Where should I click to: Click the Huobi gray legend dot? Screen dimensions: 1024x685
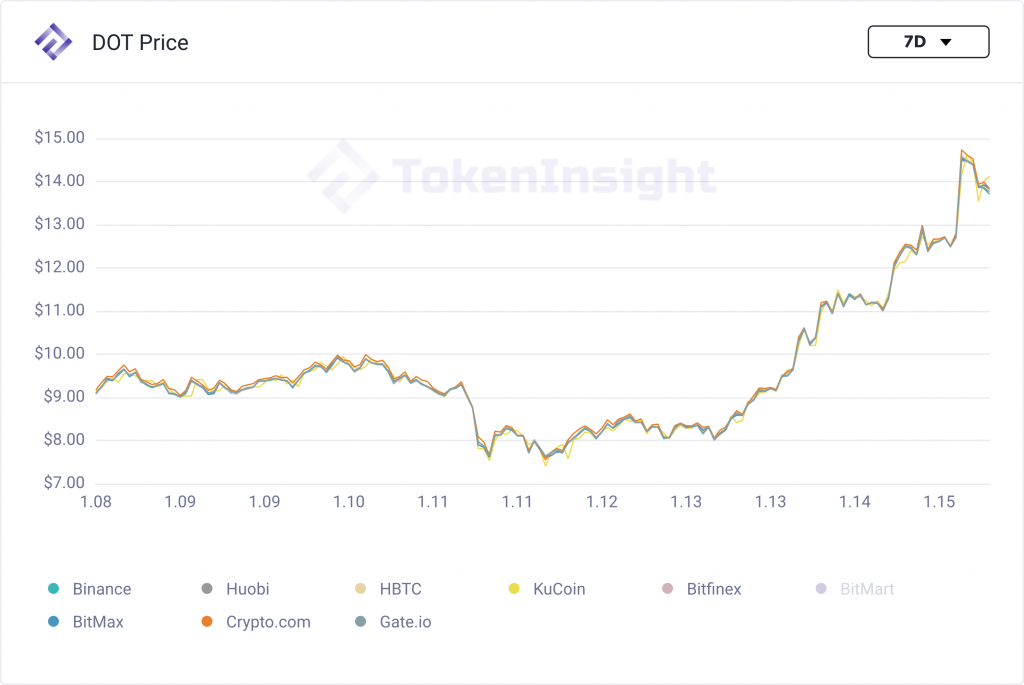coord(207,589)
